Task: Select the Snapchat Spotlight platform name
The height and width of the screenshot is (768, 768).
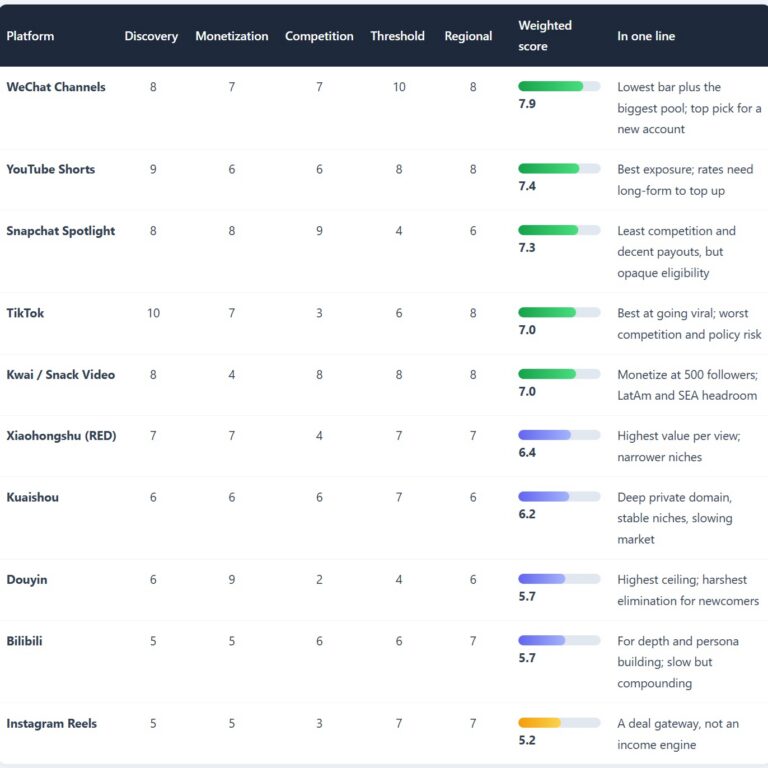Action: point(61,231)
